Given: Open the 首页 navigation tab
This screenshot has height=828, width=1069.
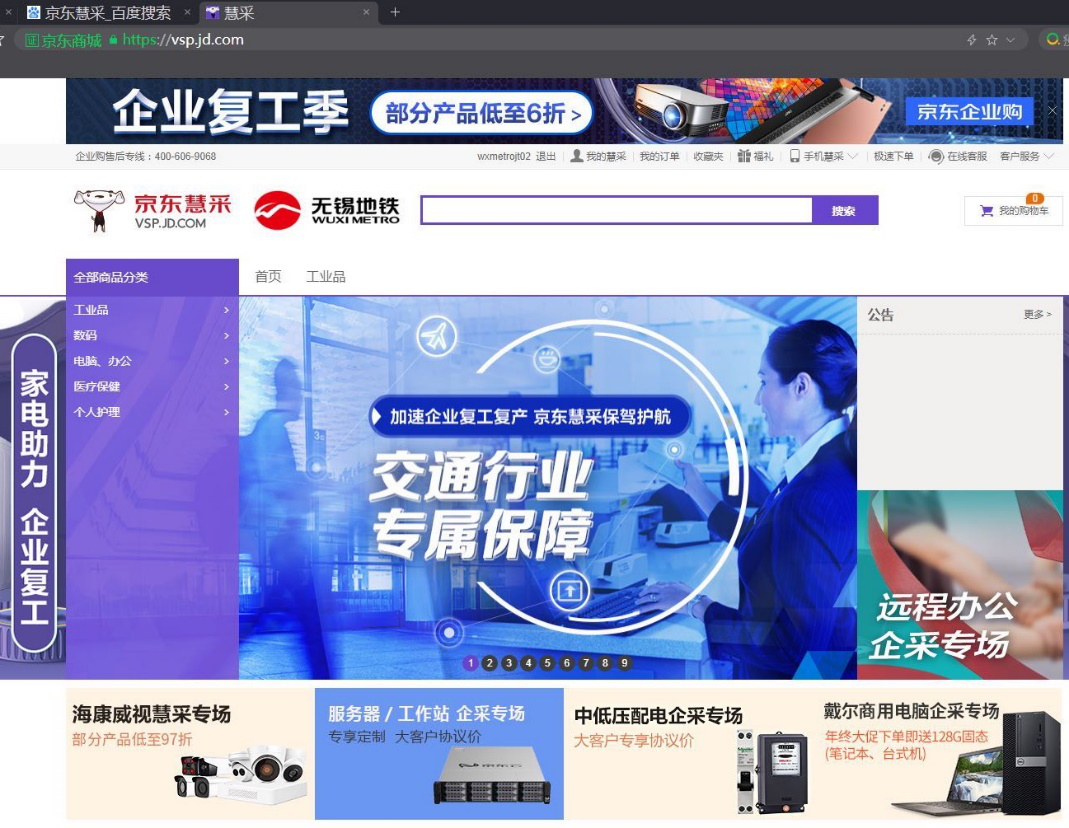Looking at the screenshot, I should click(268, 277).
